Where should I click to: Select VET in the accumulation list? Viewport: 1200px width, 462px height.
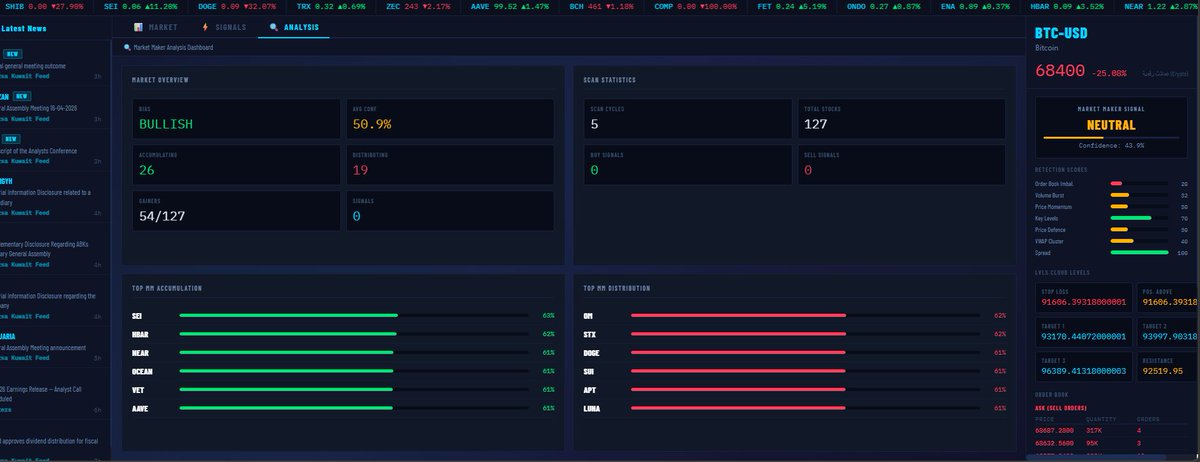pyautogui.click(x=343, y=390)
